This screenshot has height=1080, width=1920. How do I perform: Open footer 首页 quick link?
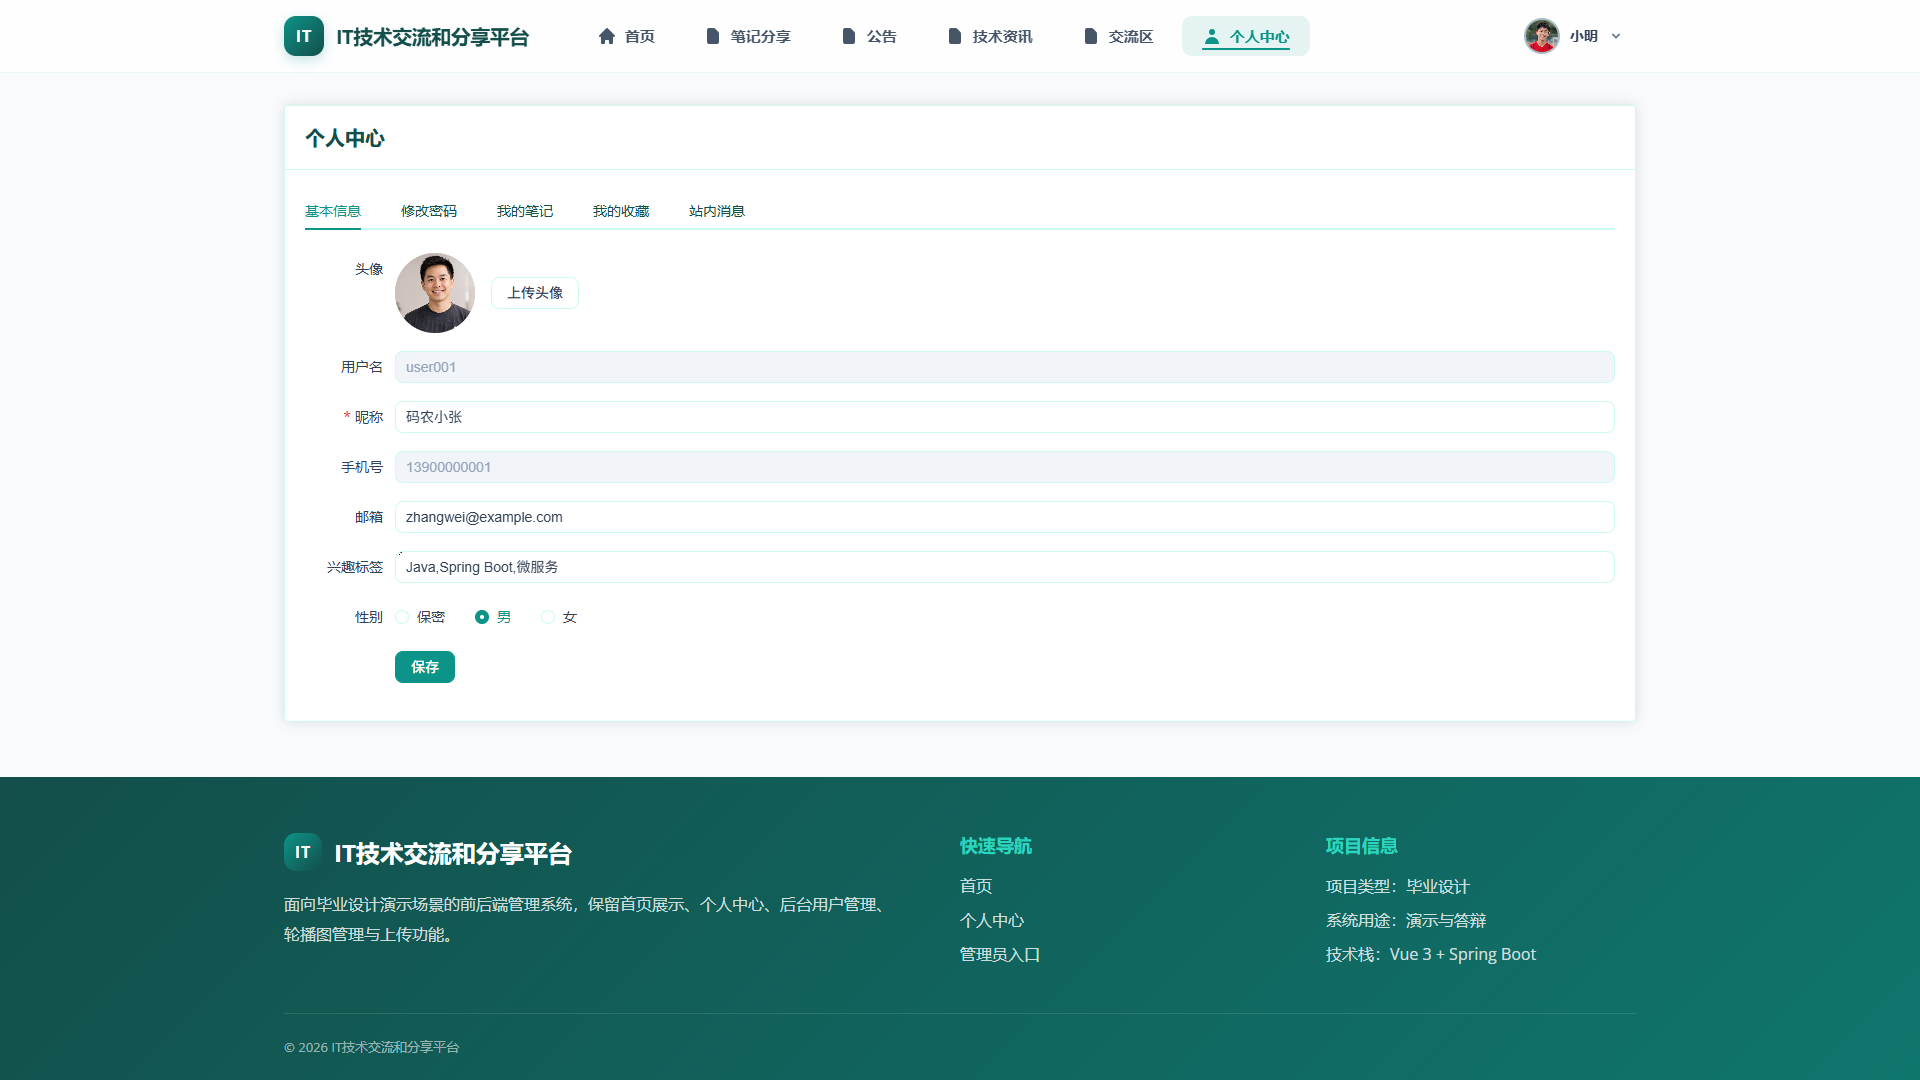point(976,886)
